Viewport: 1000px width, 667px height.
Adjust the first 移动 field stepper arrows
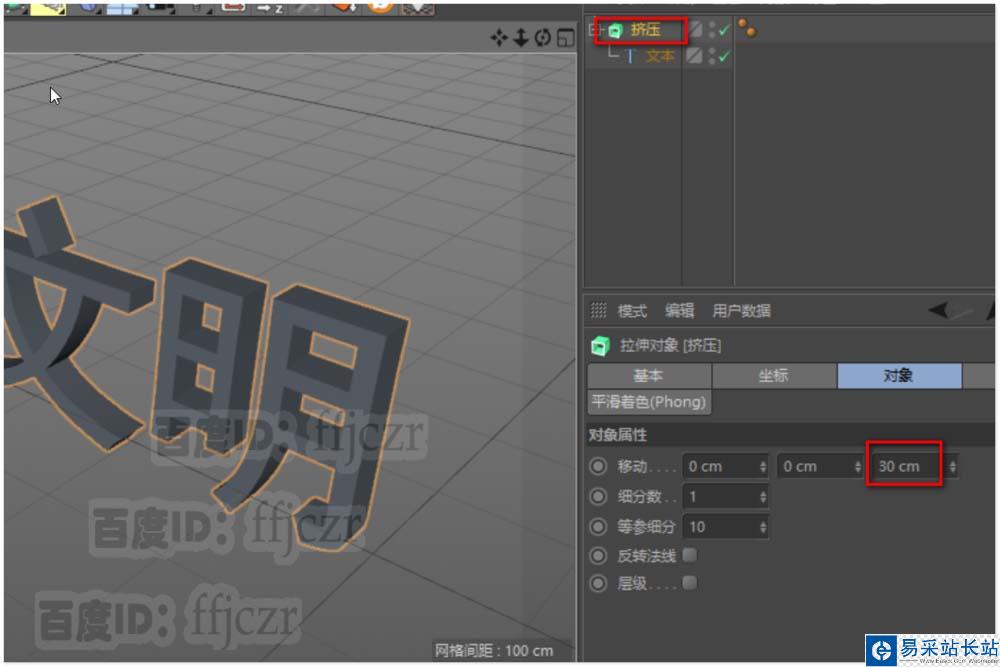point(763,467)
